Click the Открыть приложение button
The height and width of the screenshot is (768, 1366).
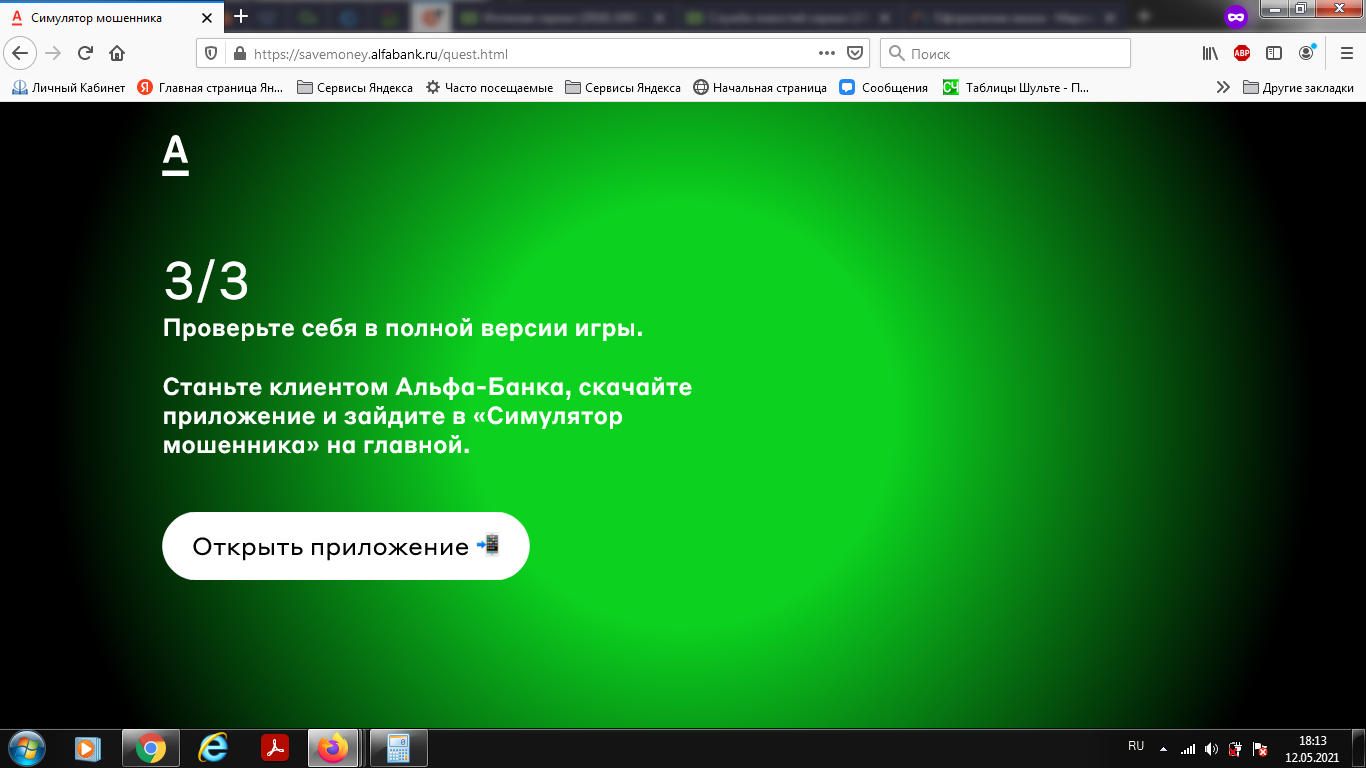tap(345, 546)
